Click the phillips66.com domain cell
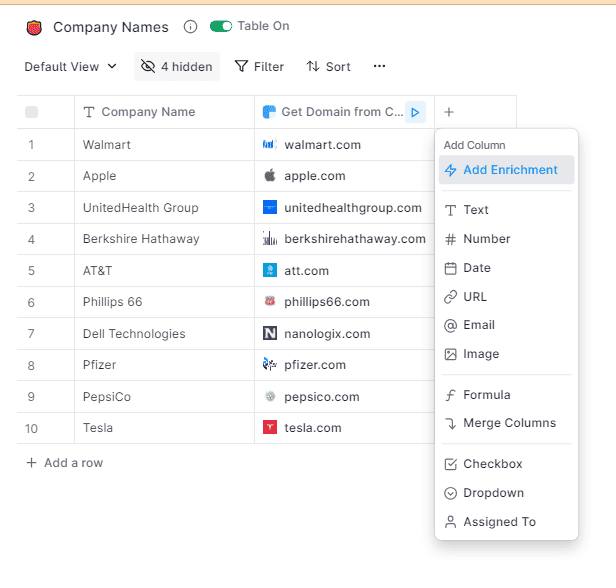 344,302
